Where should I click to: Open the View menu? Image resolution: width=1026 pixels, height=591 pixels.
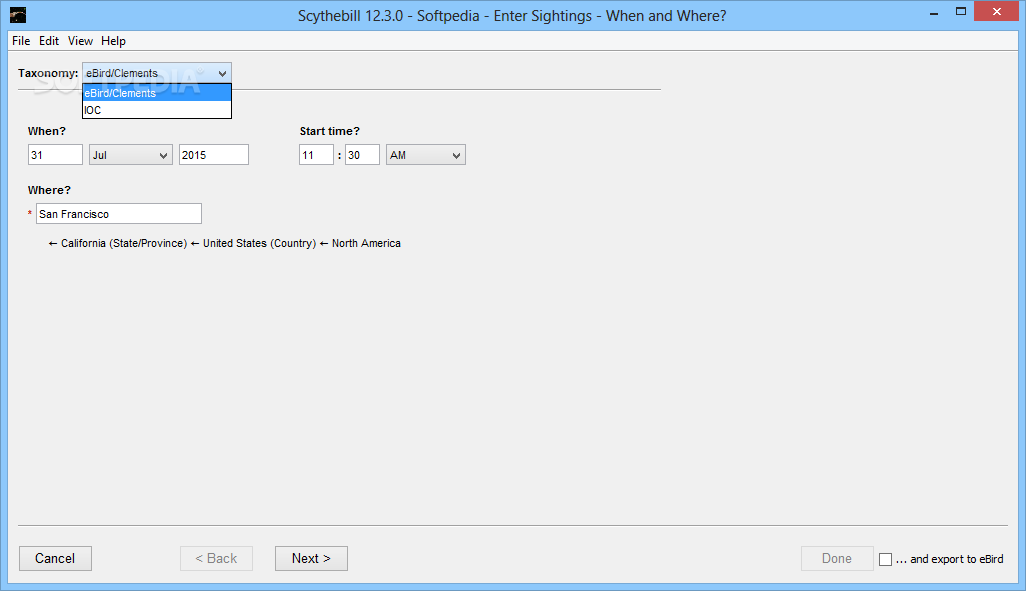(x=80, y=41)
